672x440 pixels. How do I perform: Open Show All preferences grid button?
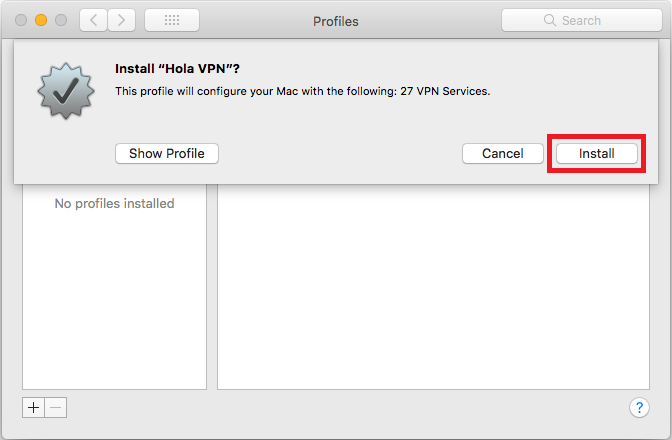tap(172, 20)
